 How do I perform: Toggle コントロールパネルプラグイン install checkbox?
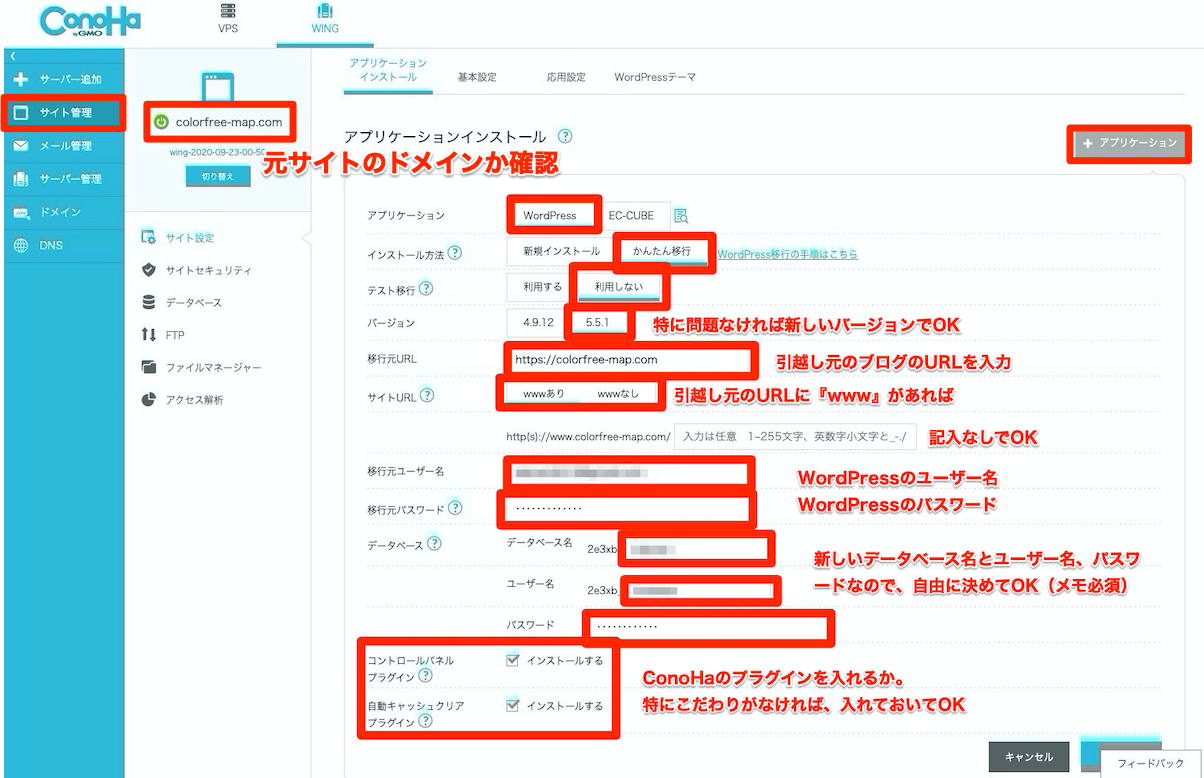(513, 660)
